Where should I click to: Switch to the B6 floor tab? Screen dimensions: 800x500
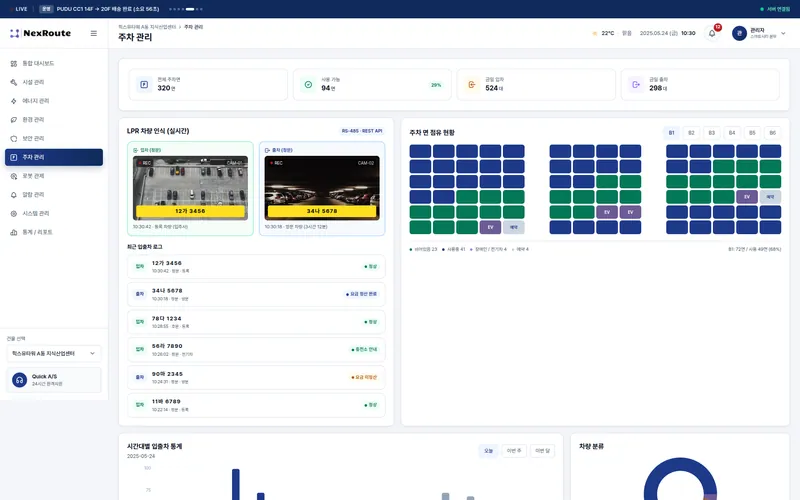click(772, 133)
